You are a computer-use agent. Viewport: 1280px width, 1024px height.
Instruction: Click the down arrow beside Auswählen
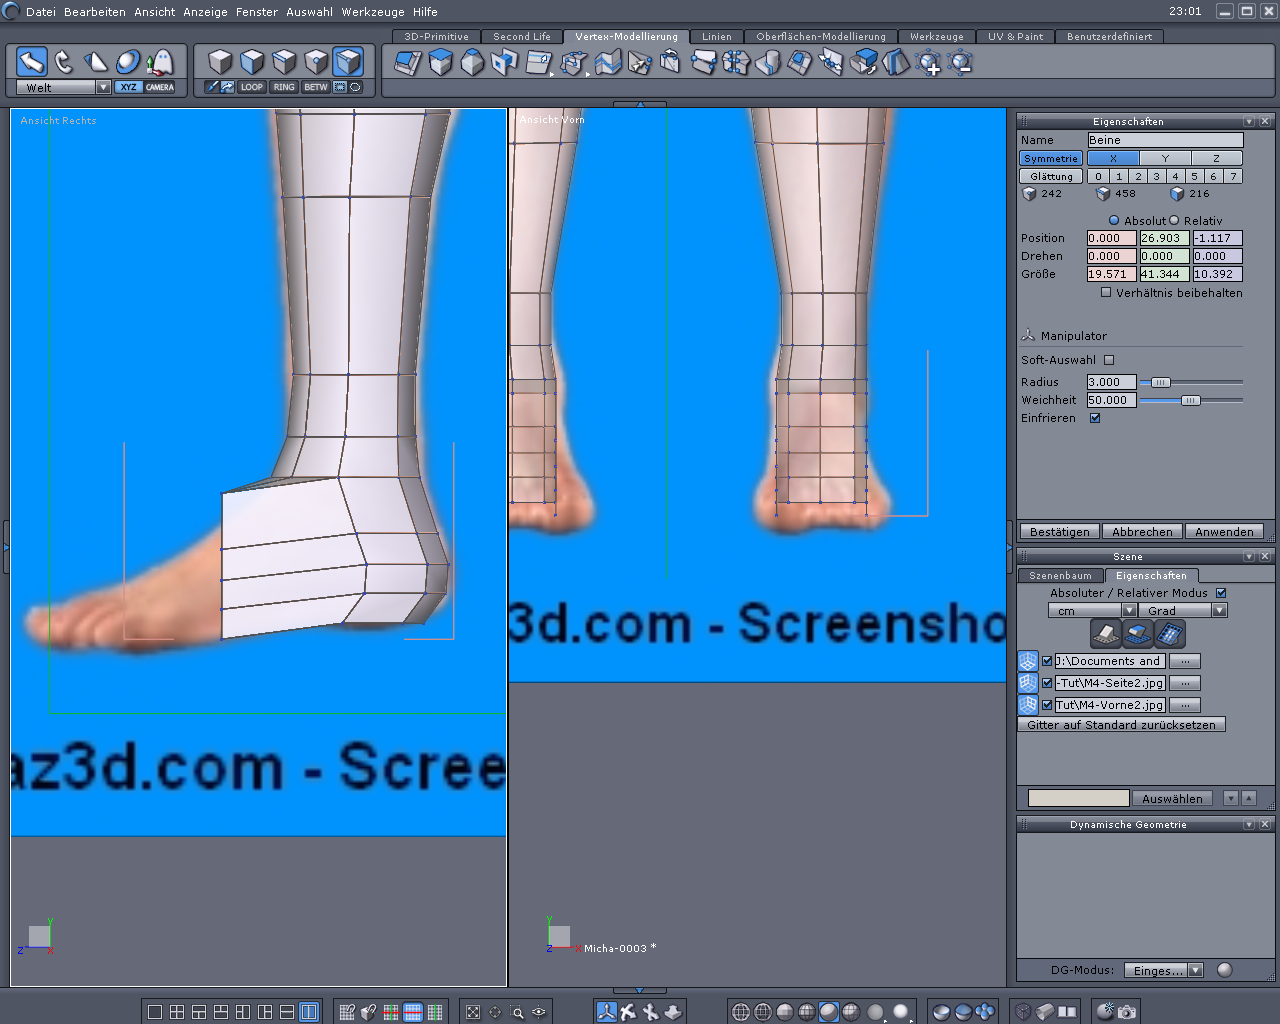point(1231,798)
